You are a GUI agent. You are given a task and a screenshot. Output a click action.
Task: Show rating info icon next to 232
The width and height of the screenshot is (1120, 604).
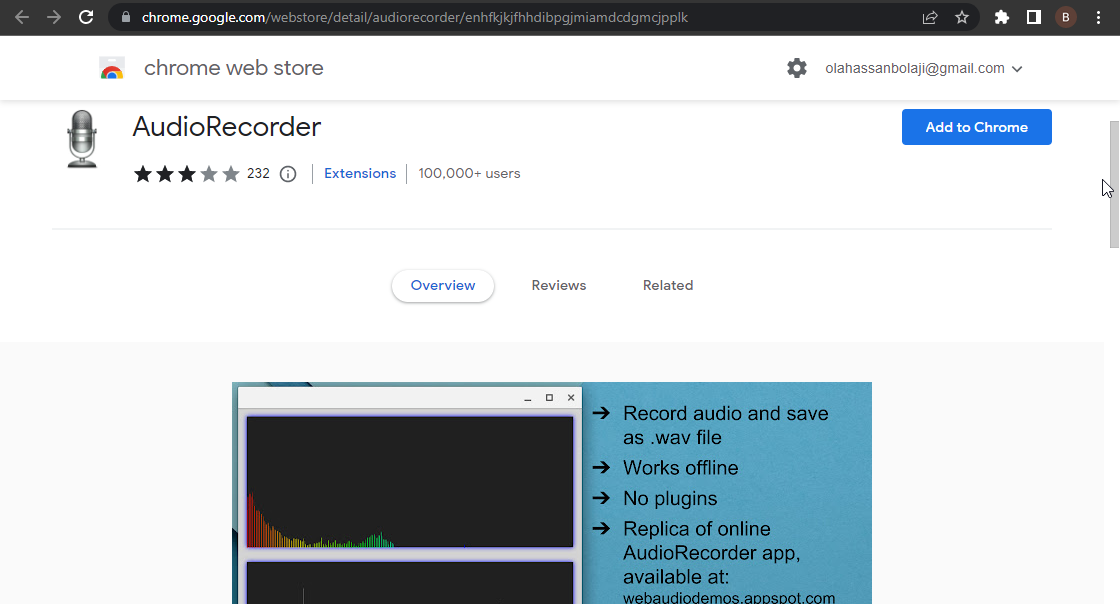(288, 173)
